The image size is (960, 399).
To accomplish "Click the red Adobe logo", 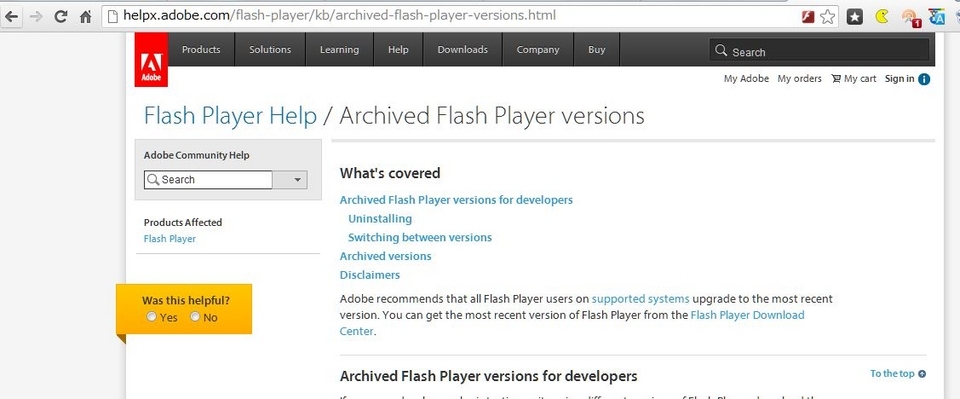I will point(151,59).
